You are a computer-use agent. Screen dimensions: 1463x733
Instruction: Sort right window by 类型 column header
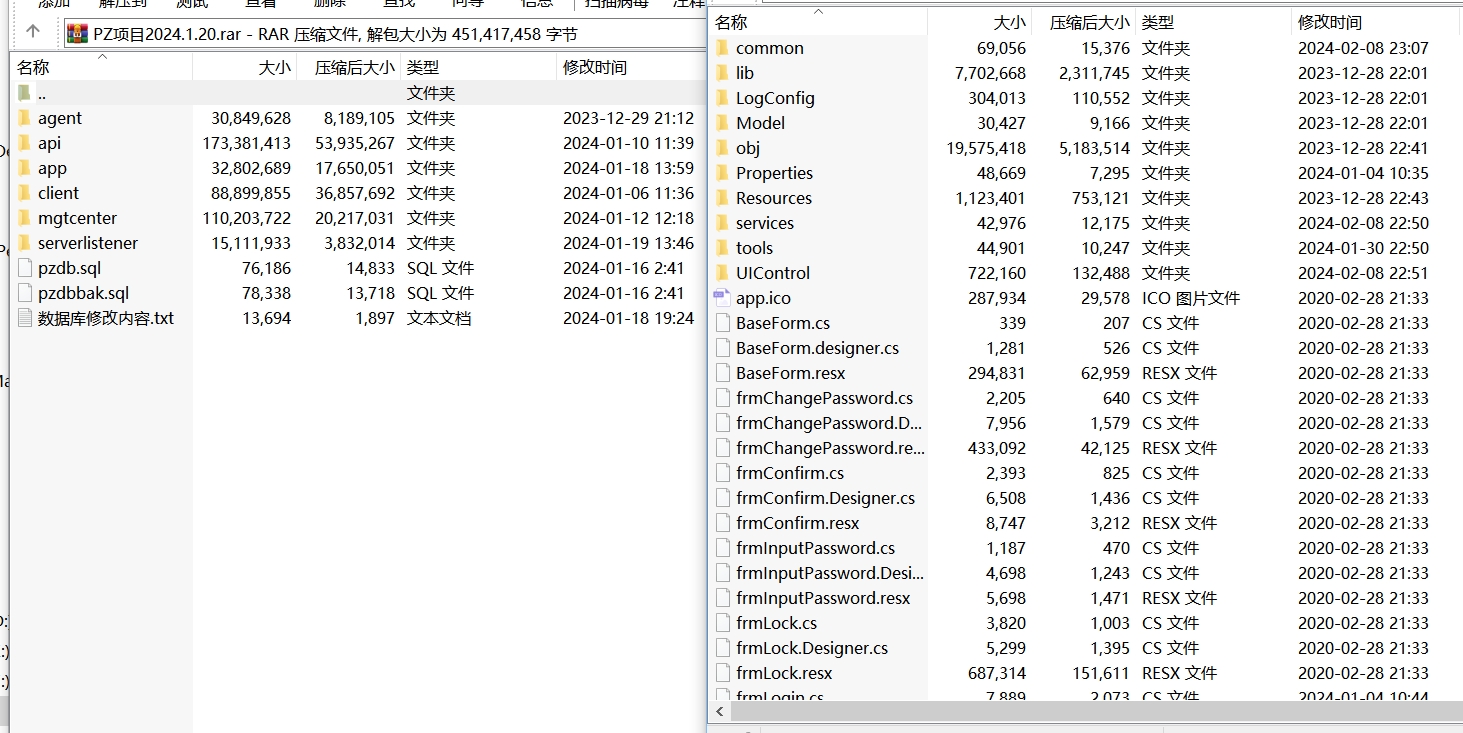click(1214, 22)
